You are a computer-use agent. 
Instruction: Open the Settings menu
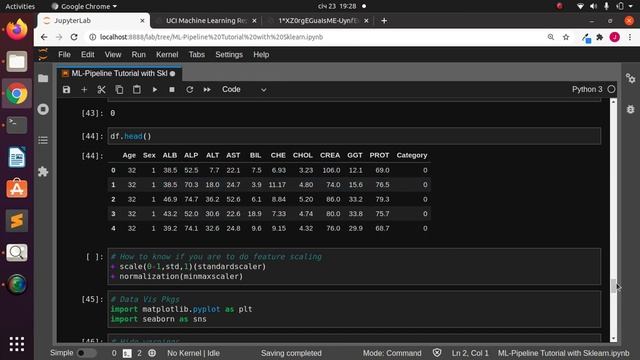229,55
